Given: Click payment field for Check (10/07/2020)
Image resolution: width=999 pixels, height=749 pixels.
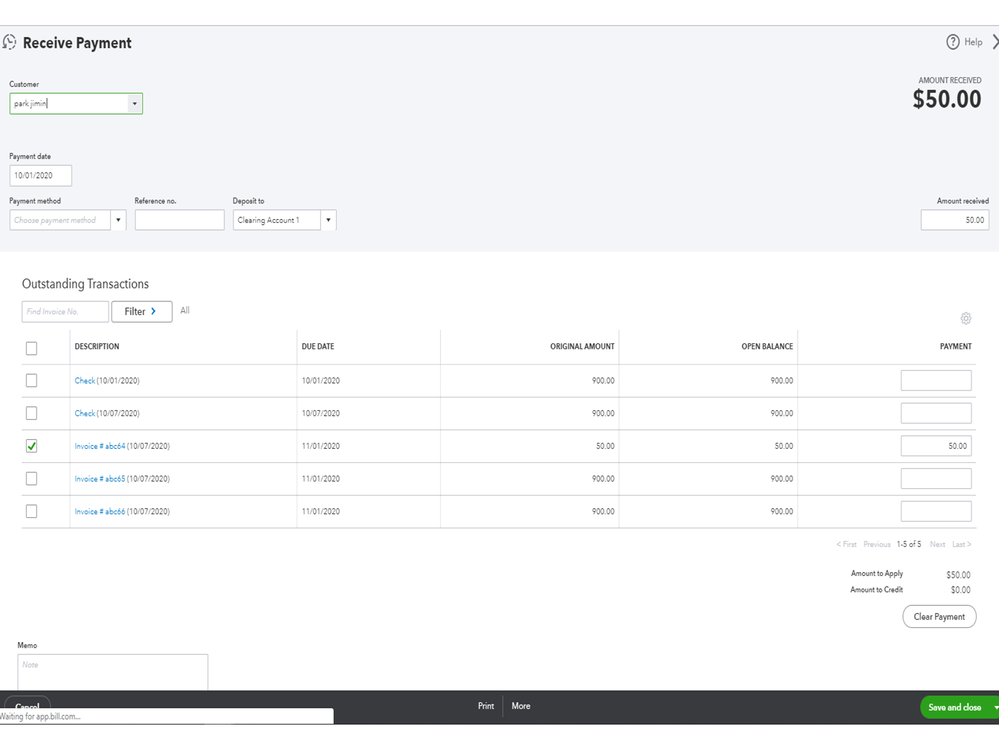Looking at the screenshot, I should point(936,413).
